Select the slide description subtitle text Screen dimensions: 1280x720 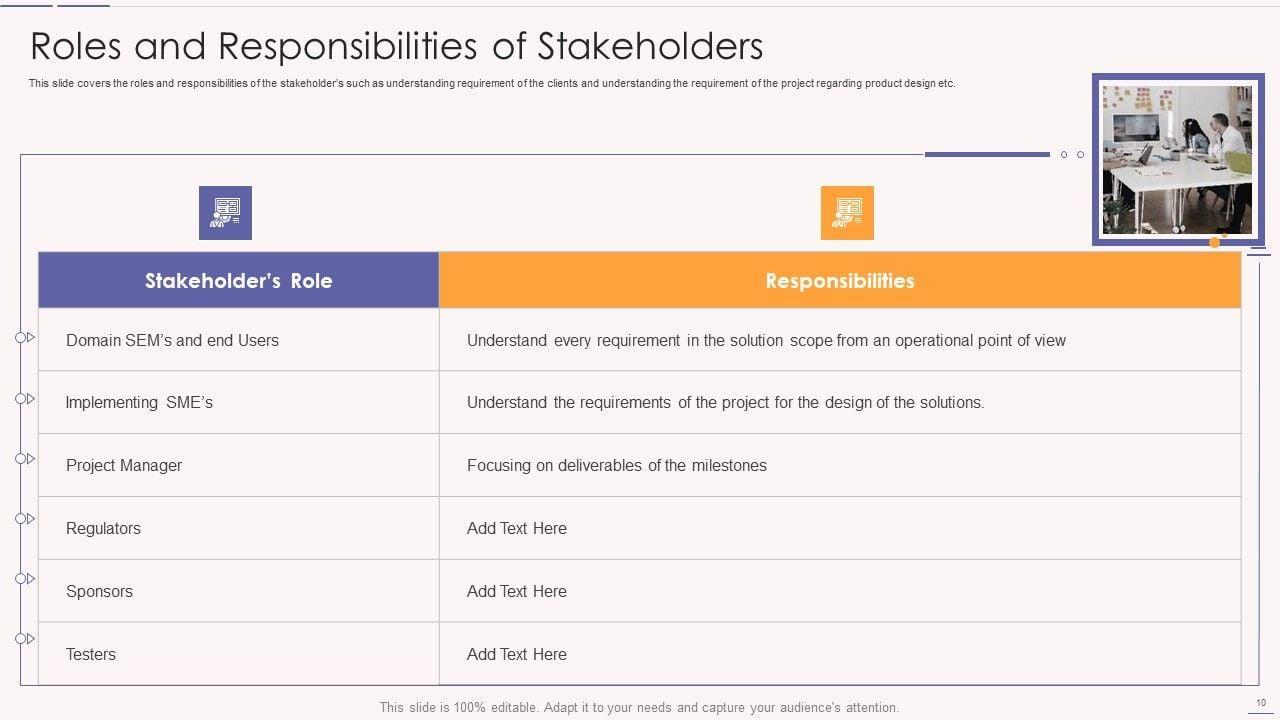coord(492,84)
